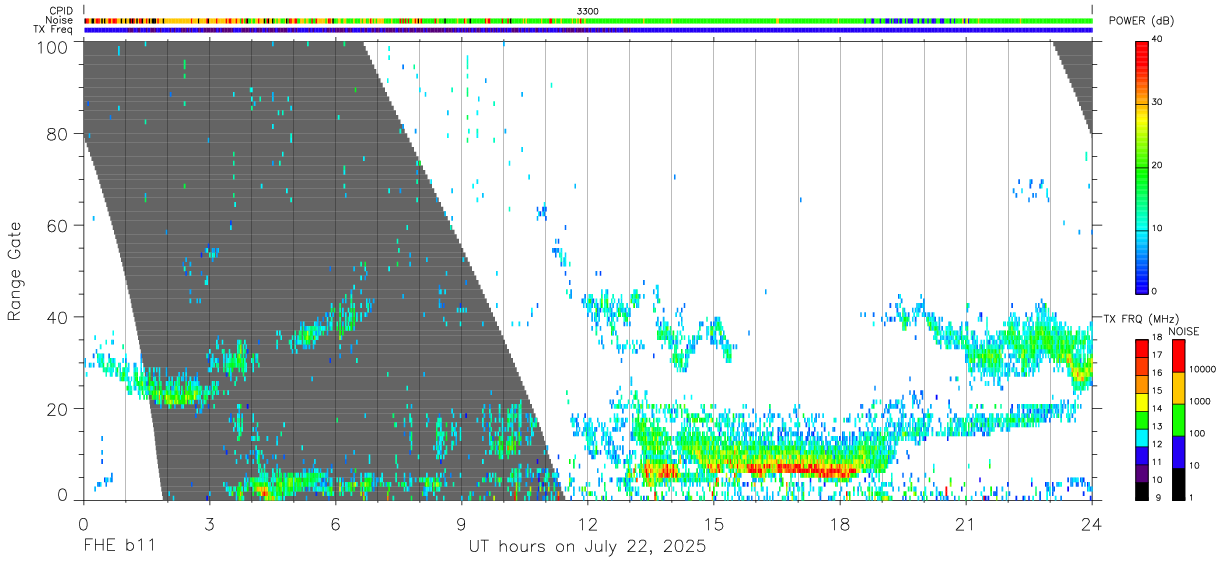Click the POWER (dB) colorbar title

(1141, 21)
